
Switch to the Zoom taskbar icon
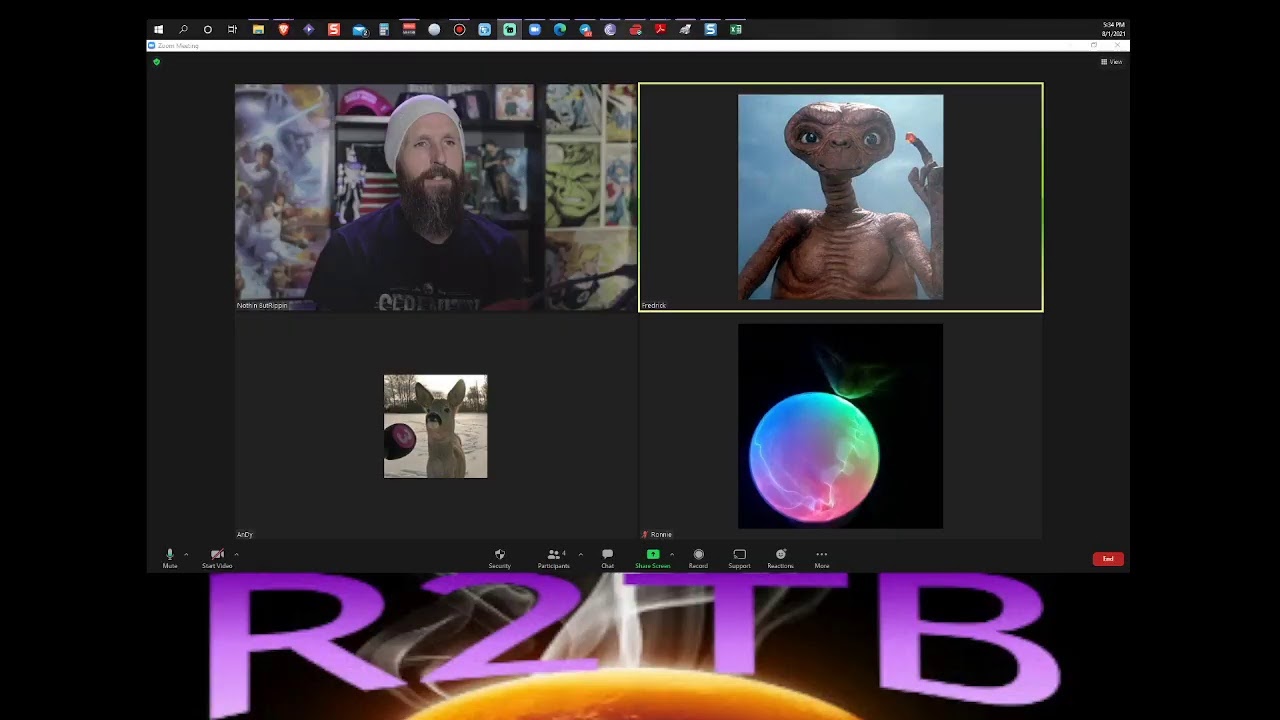pyautogui.click(x=535, y=30)
